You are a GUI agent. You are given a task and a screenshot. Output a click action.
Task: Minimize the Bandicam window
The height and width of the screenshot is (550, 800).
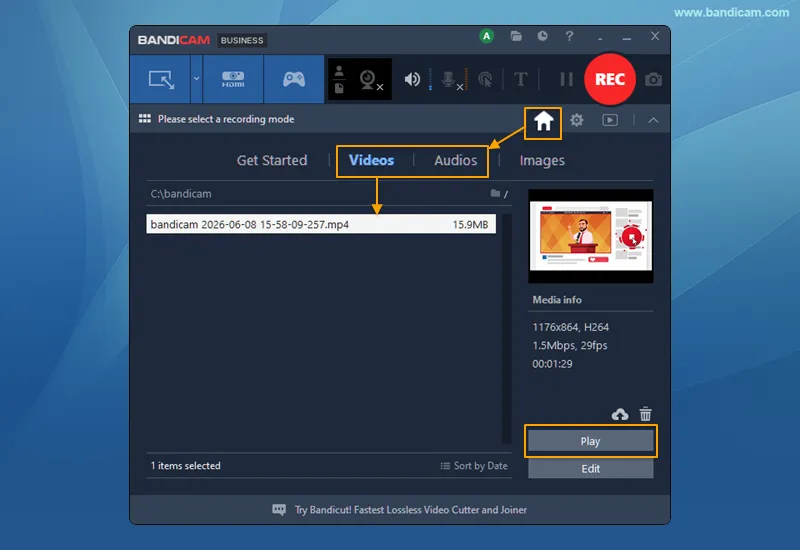point(627,37)
